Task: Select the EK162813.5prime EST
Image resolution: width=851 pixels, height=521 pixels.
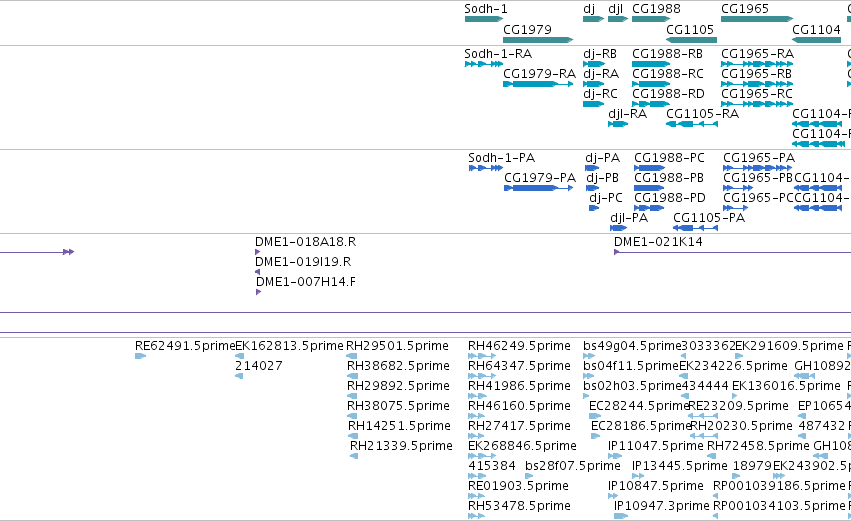Action: [239, 357]
